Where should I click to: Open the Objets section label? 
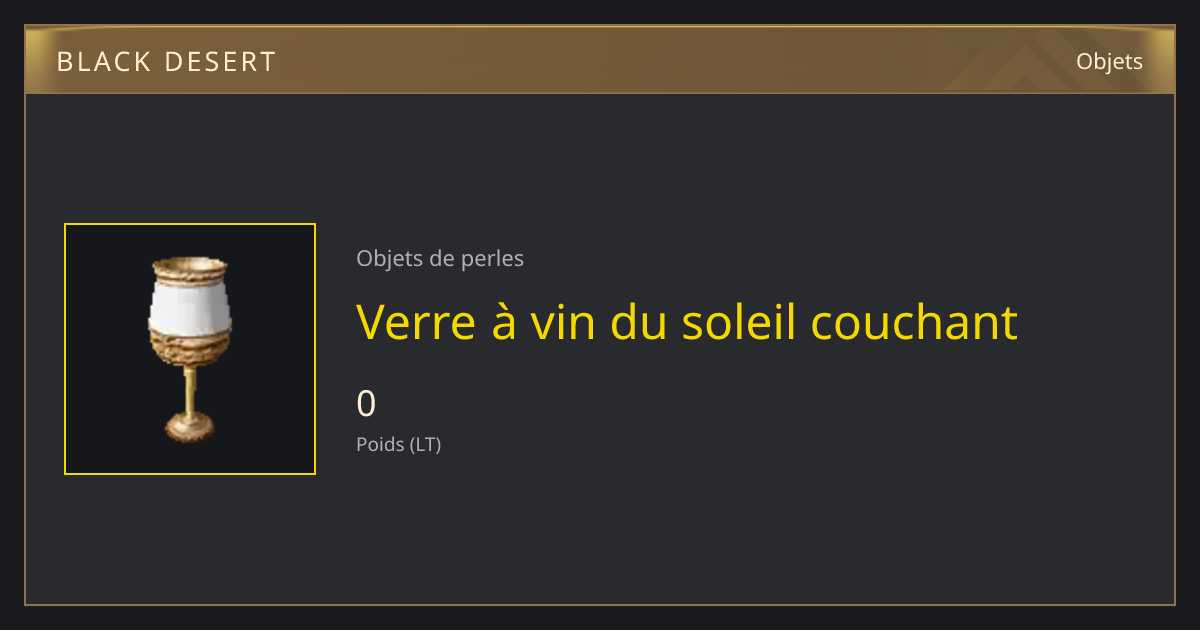click(1109, 61)
